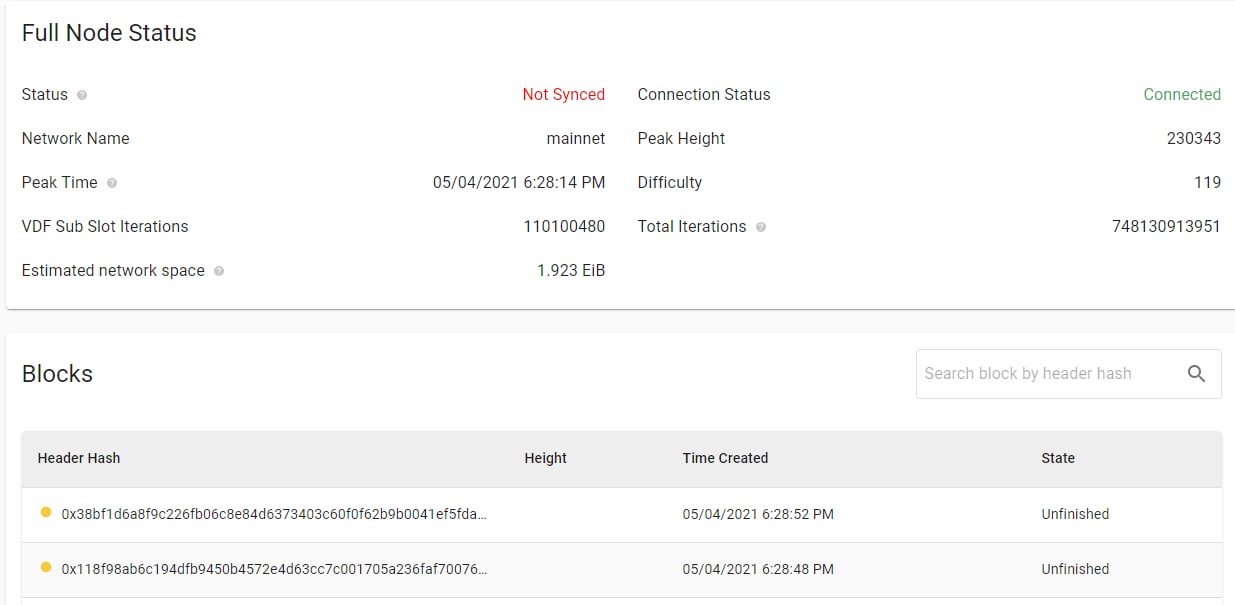Click yellow status dot for block 0x38bf1d6a8f9c
The width and height of the screenshot is (1235, 605).
tap(45, 513)
